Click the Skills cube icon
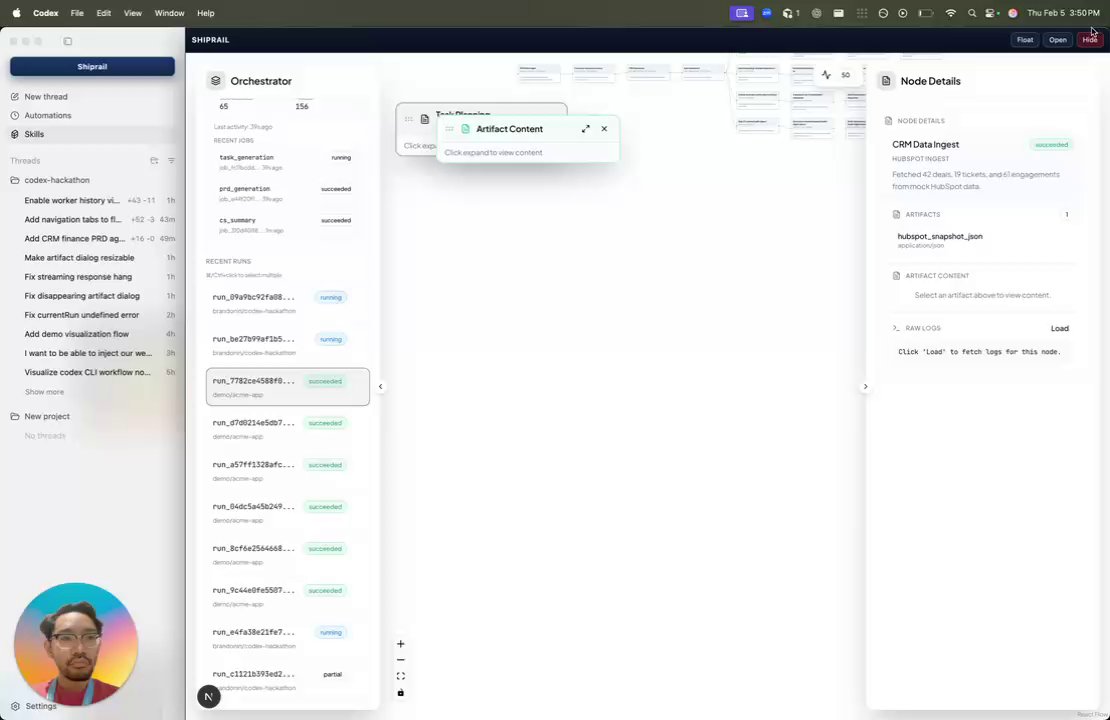The height and width of the screenshot is (720, 1110). [15, 134]
